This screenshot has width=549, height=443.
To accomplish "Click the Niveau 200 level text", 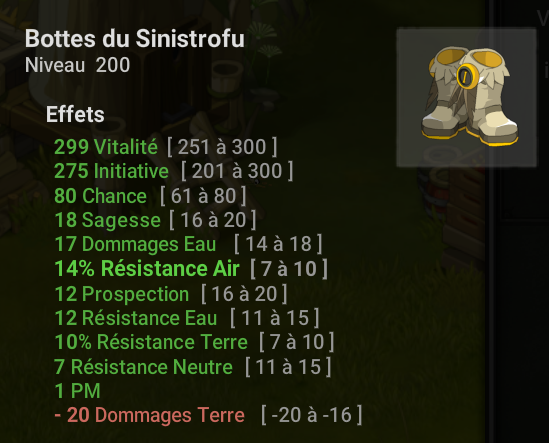I will [77, 65].
